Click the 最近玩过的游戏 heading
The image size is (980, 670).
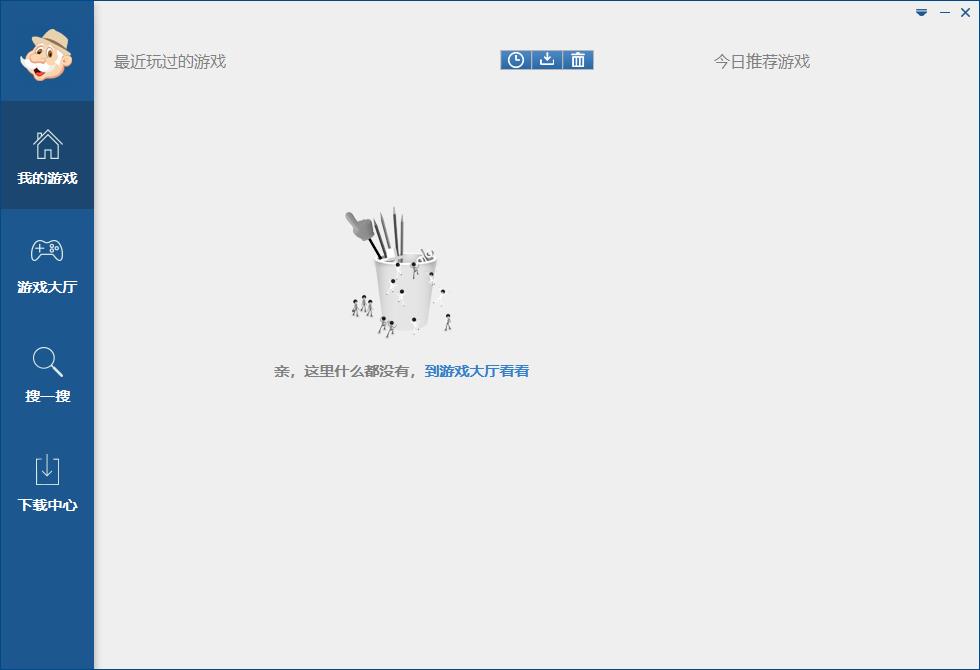170,62
